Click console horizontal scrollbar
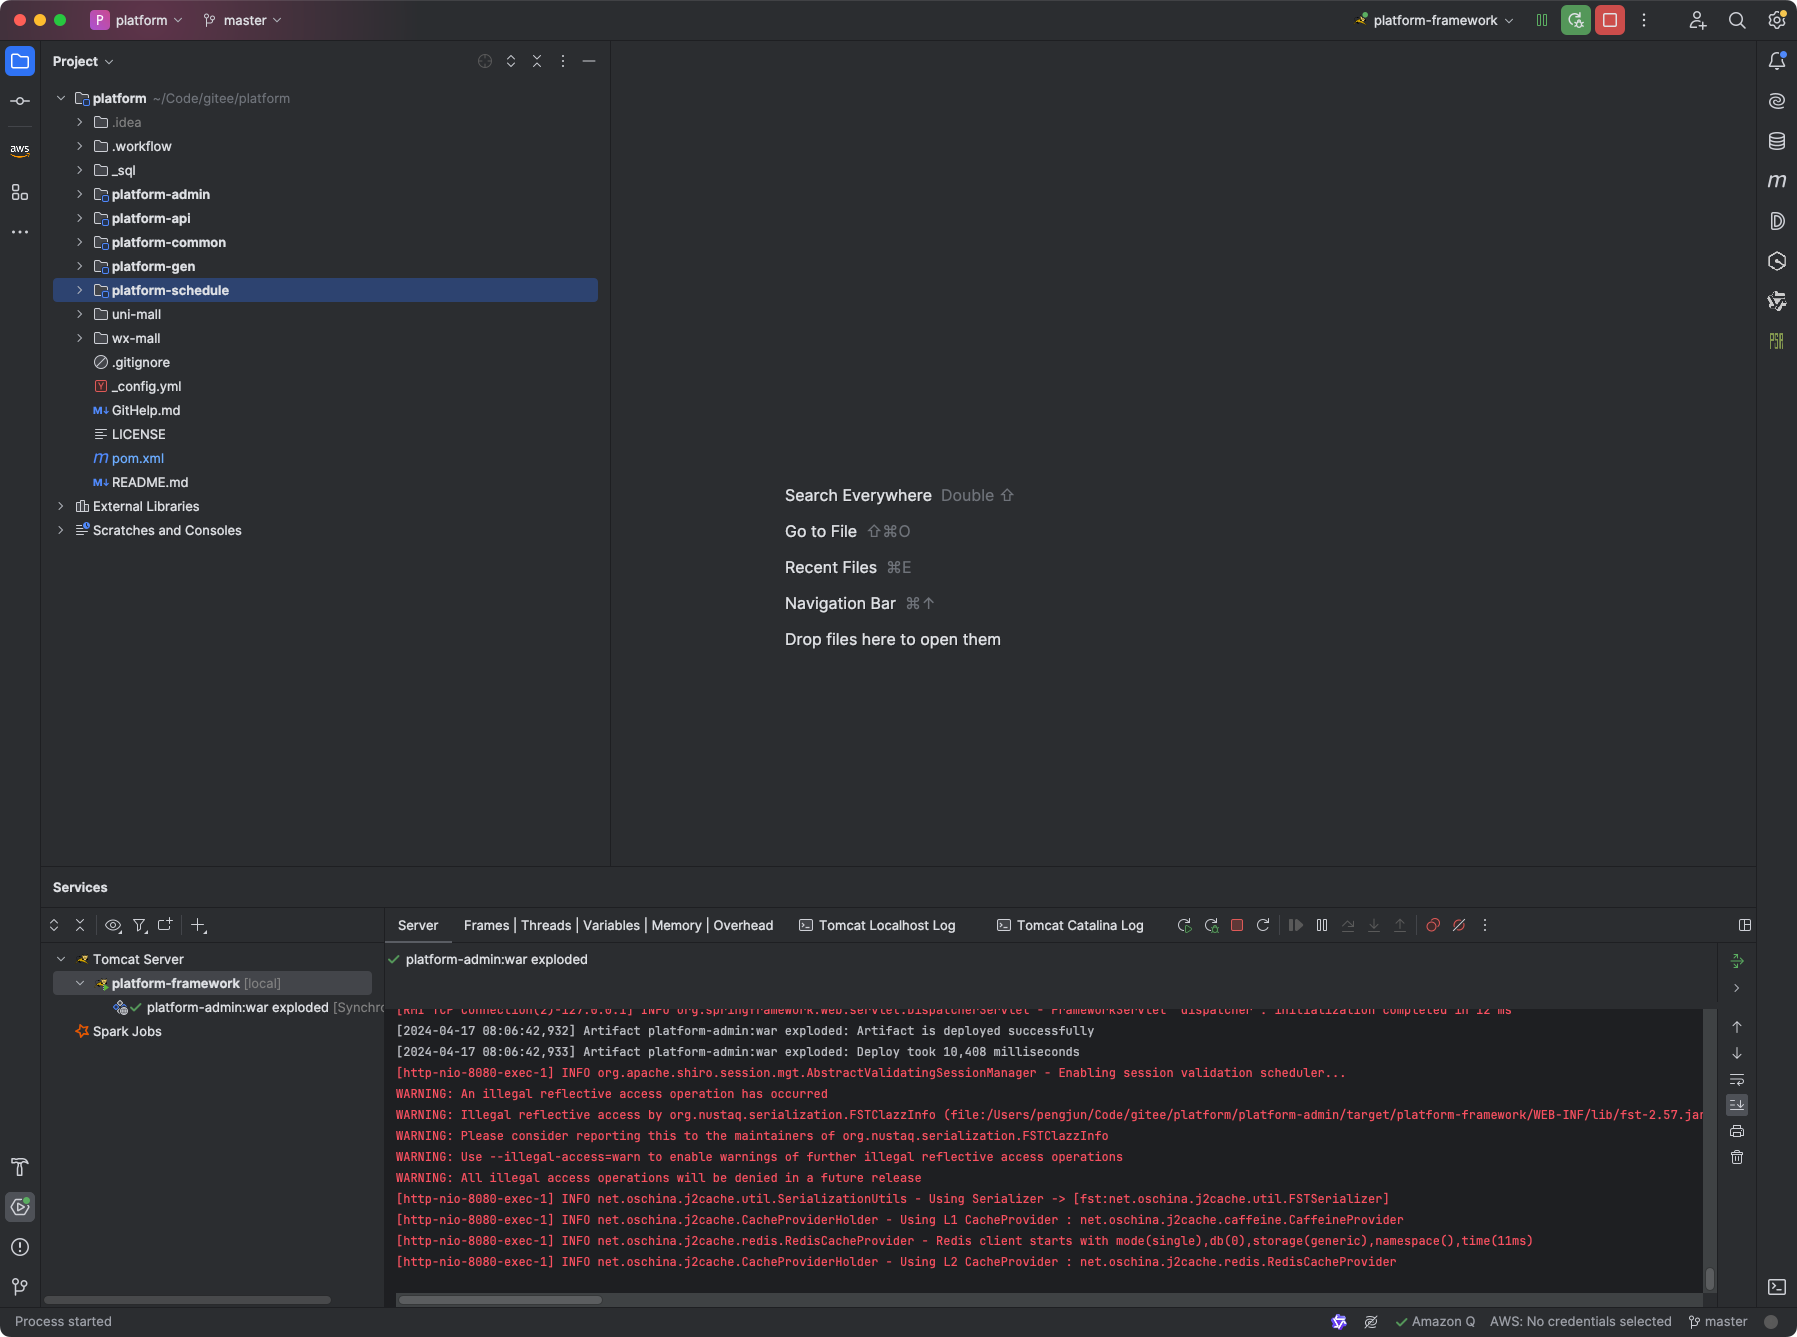Image resolution: width=1797 pixels, height=1337 pixels. [x=500, y=1300]
